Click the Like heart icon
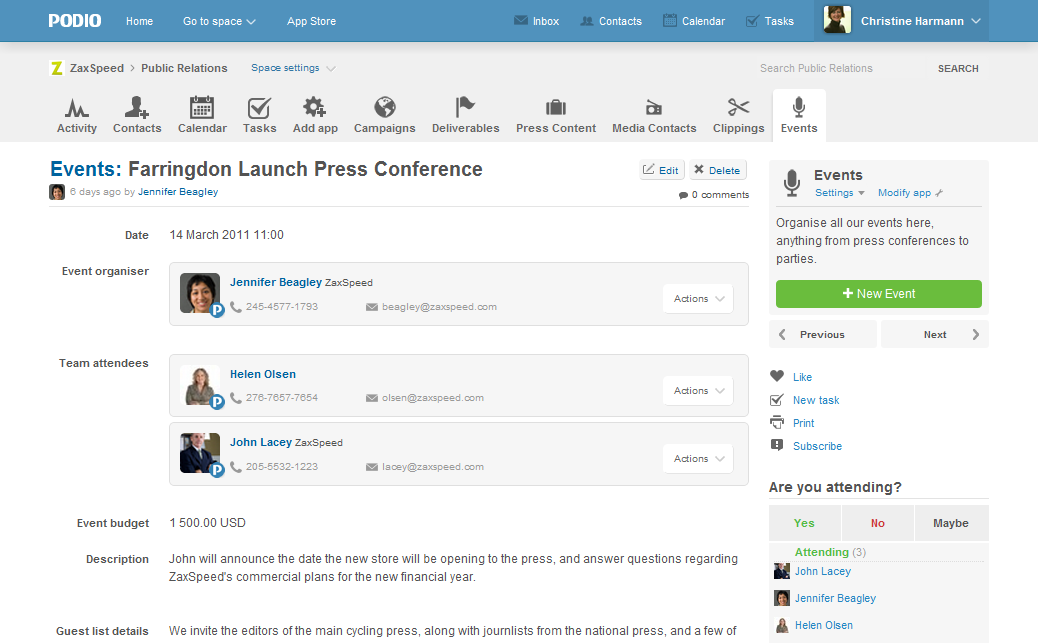 tap(777, 377)
